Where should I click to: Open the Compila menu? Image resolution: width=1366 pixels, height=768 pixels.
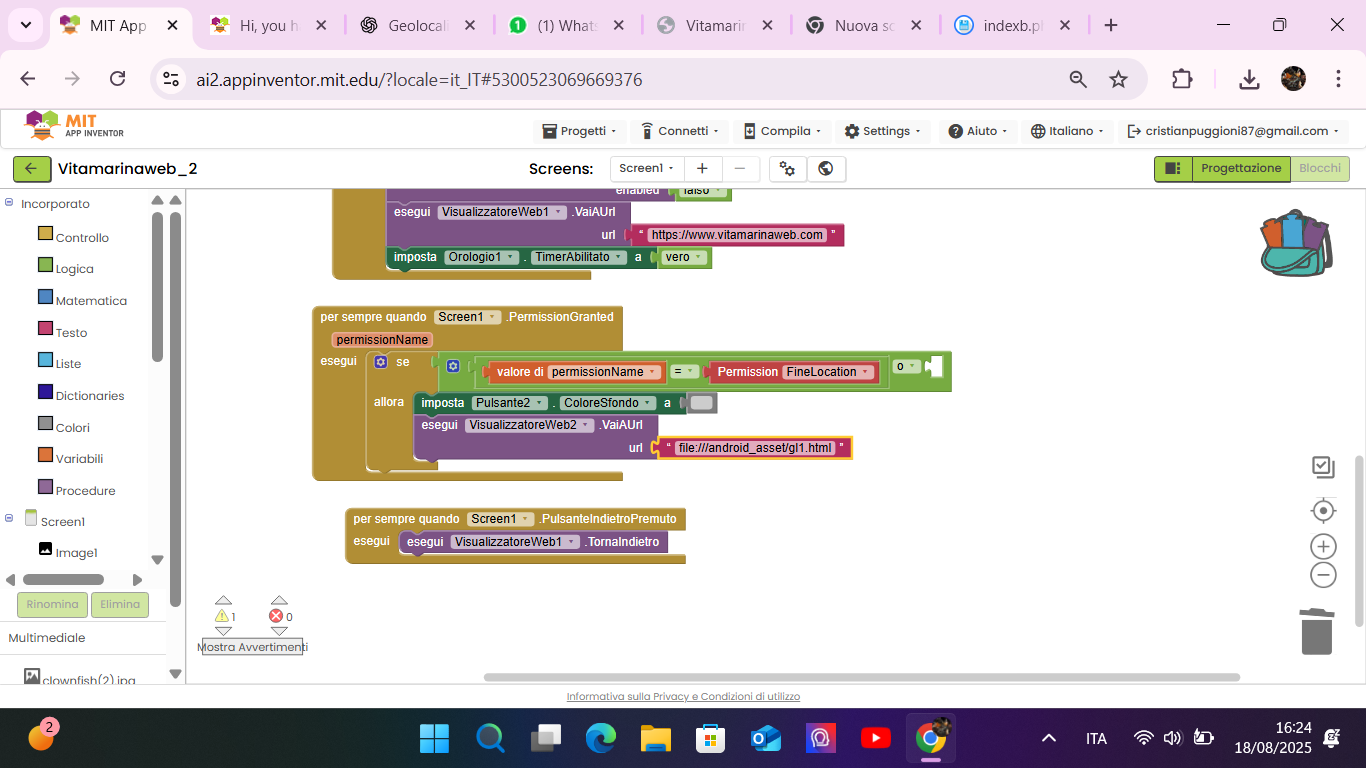tap(782, 131)
